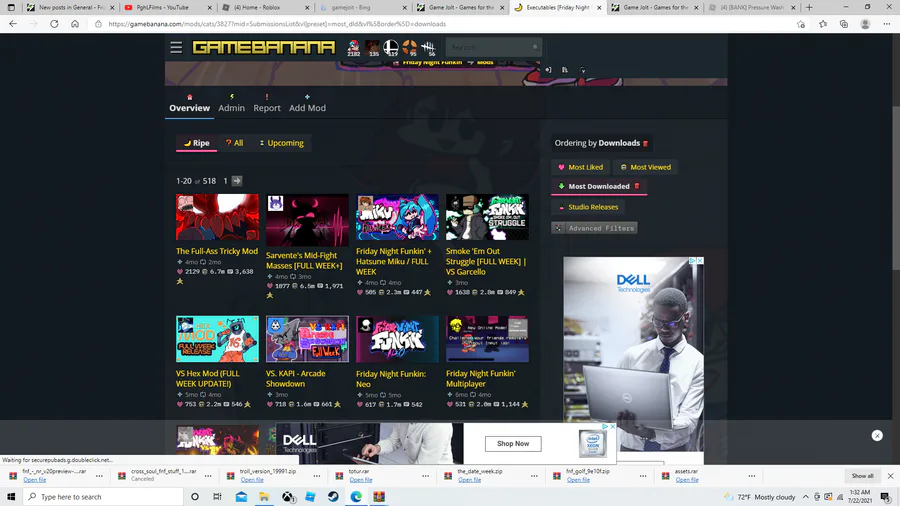Open options for cross_soul_fnf_stuff download

(x=208, y=476)
